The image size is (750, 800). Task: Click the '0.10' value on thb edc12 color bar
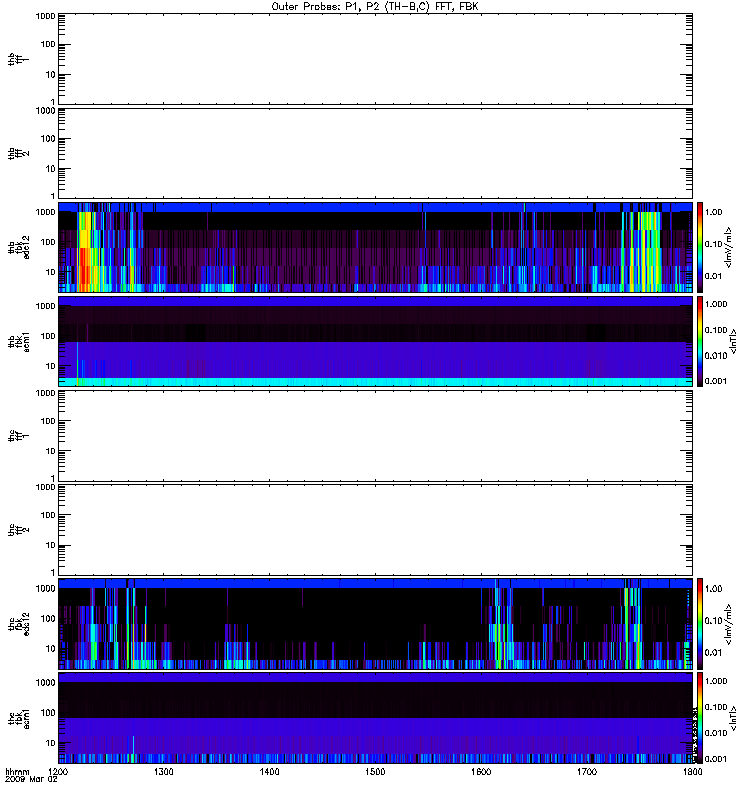714,244
